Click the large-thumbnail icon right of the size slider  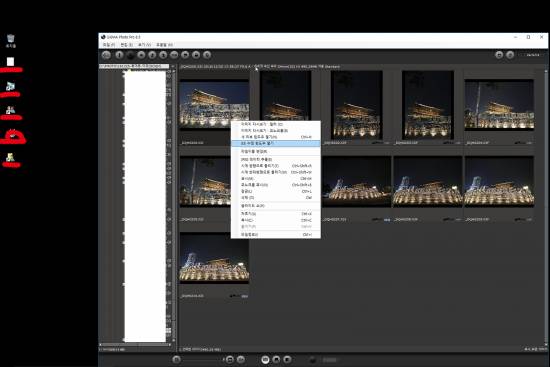[230, 359]
